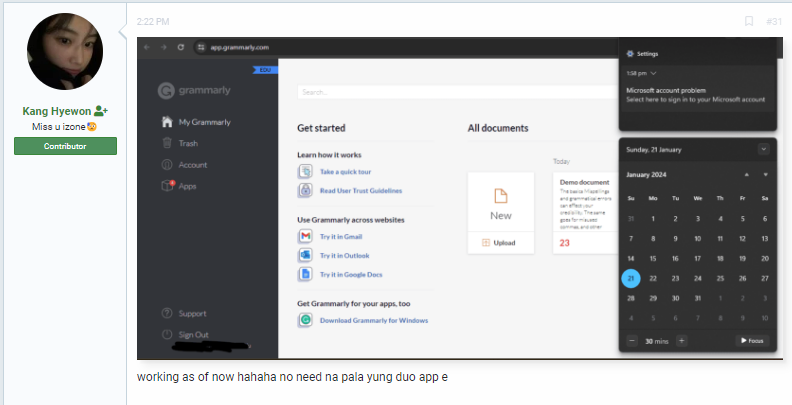Click the Grammarly Search field
The height and width of the screenshot is (405, 792).
coord(458,92)
